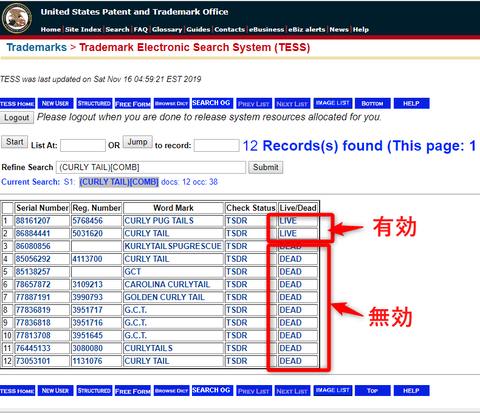Screen dimensions: 480x413
Task: Focus the List At input field
Action: click(83, 145)
